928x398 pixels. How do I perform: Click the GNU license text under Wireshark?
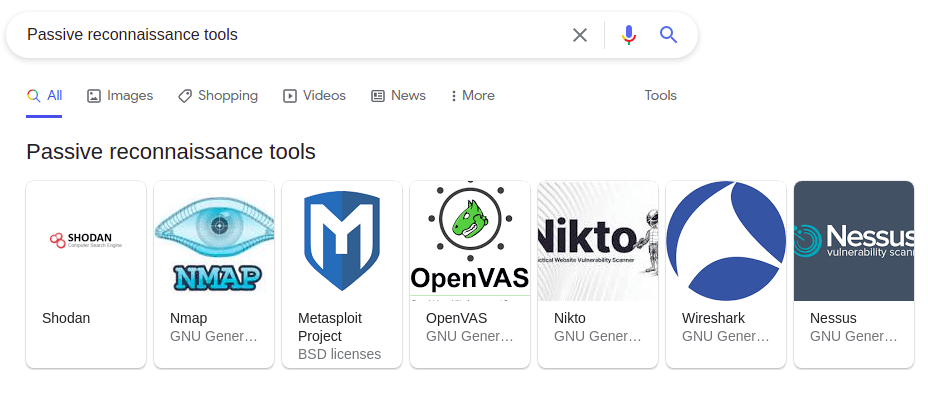726,337
